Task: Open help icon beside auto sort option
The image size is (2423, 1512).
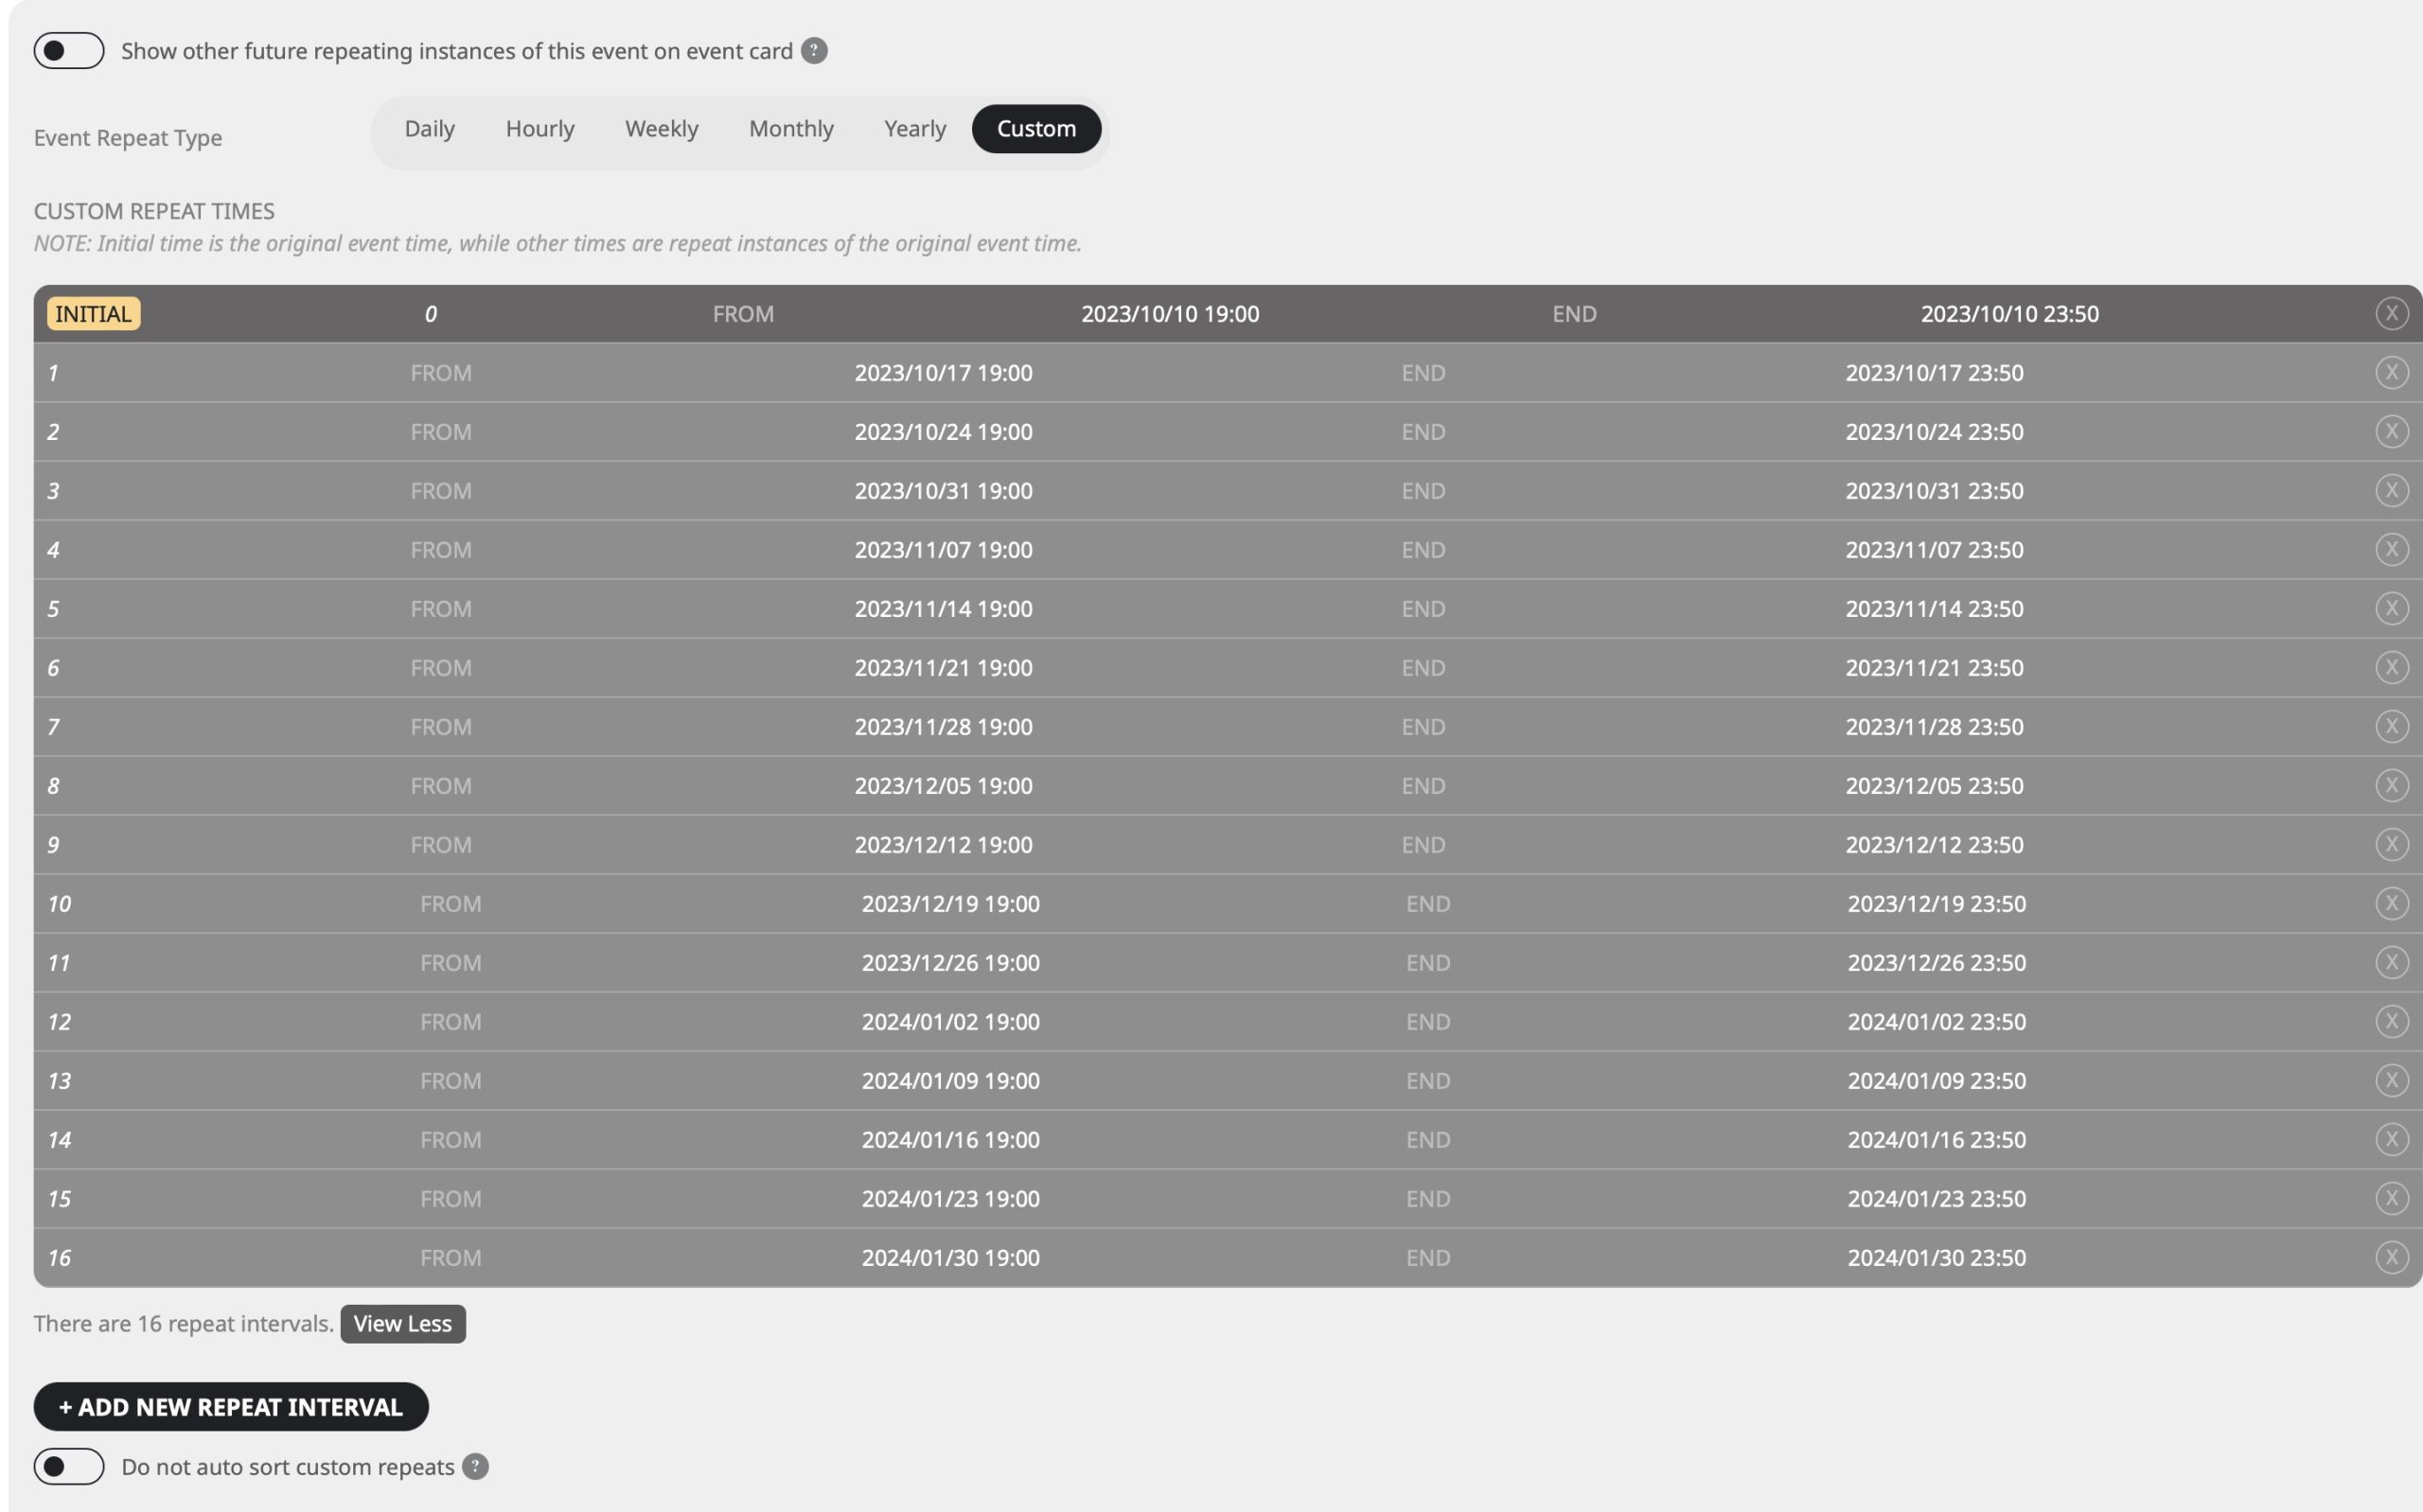Action: [x=475, y=1467]
